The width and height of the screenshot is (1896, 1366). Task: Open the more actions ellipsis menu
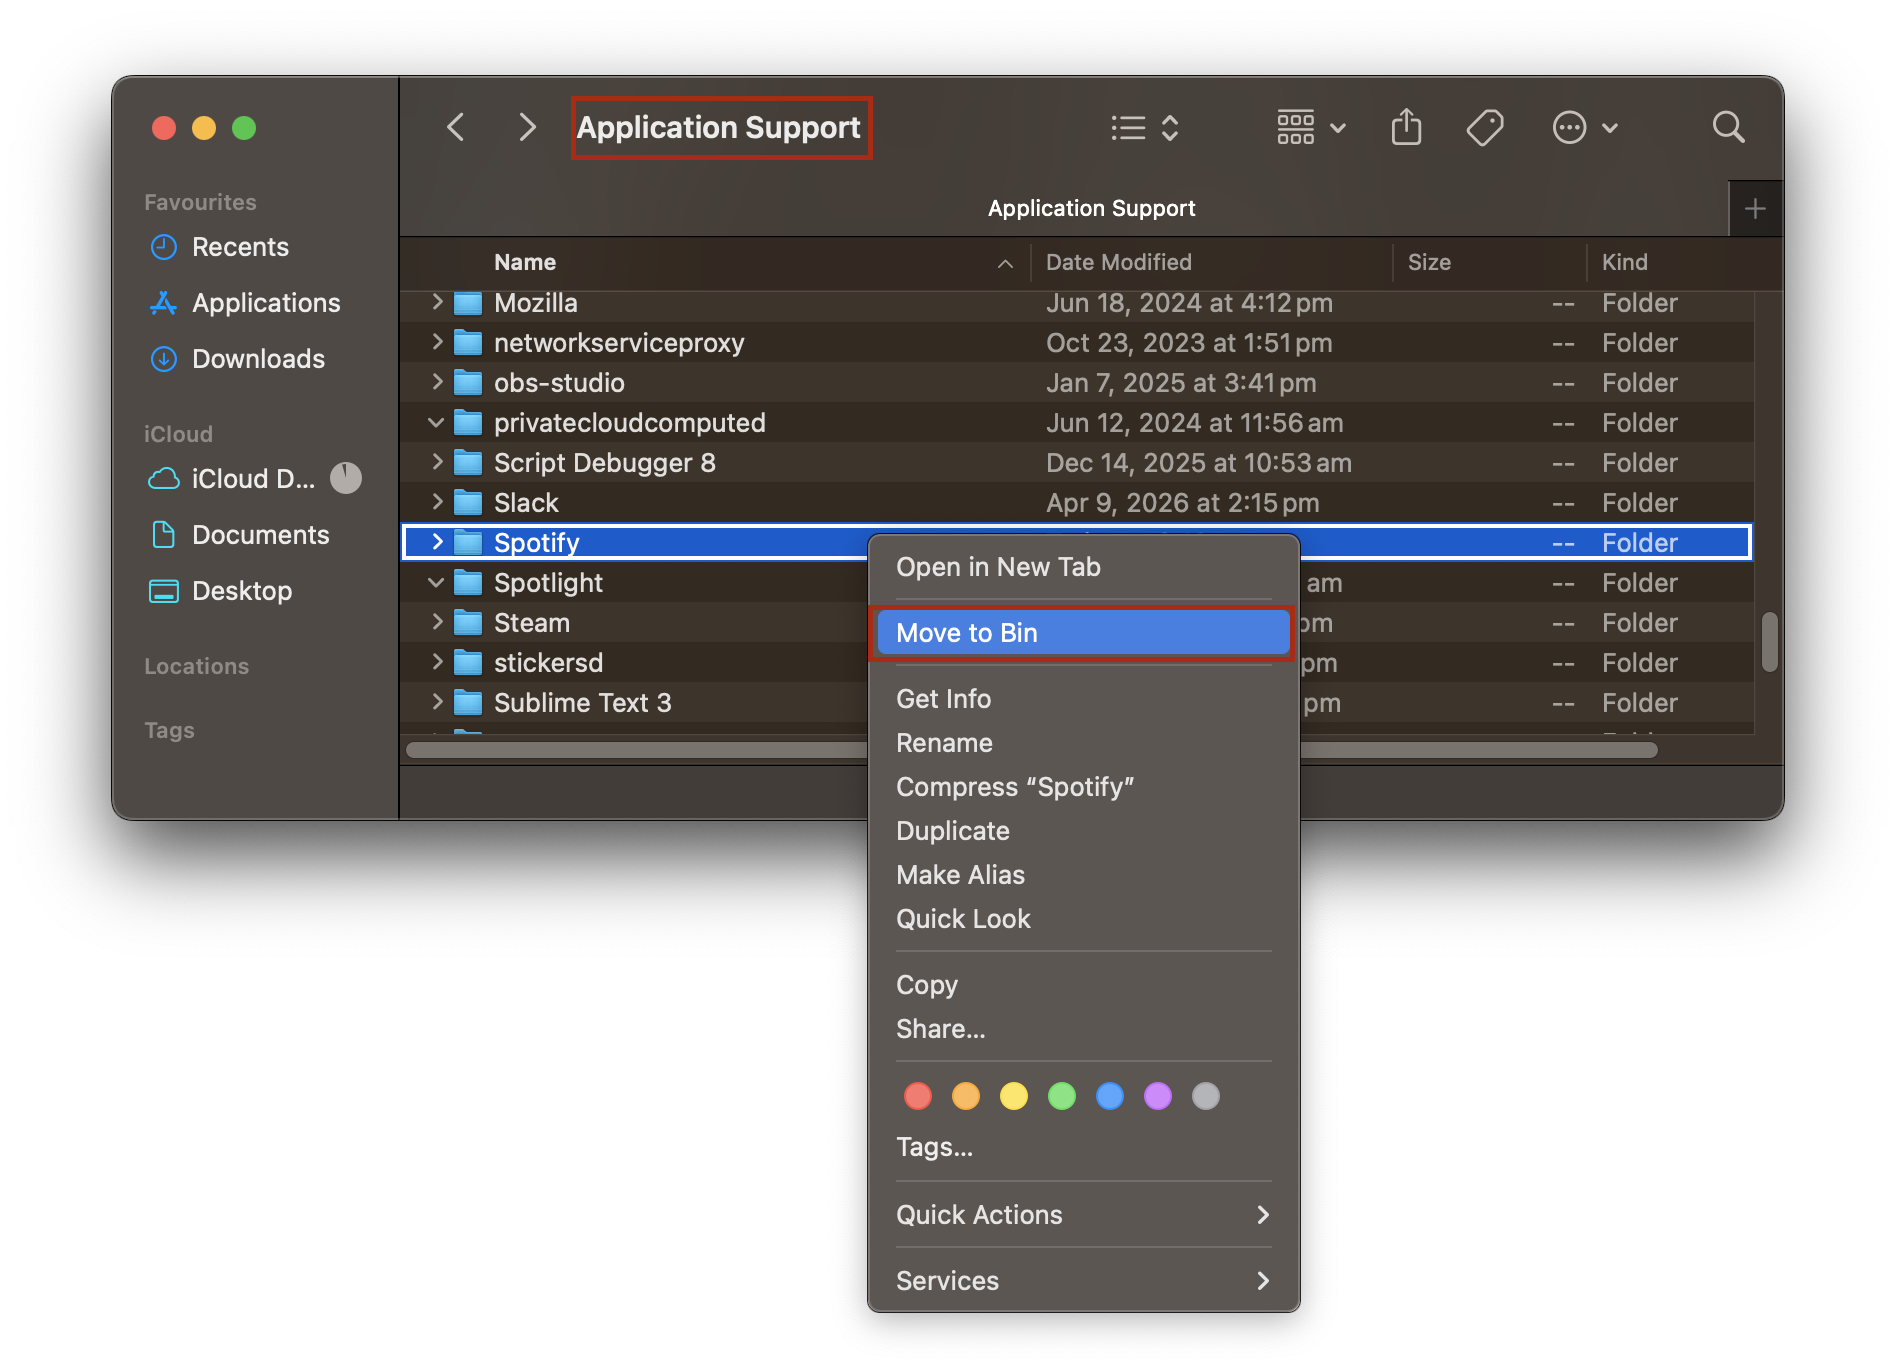coord(1584,128)
